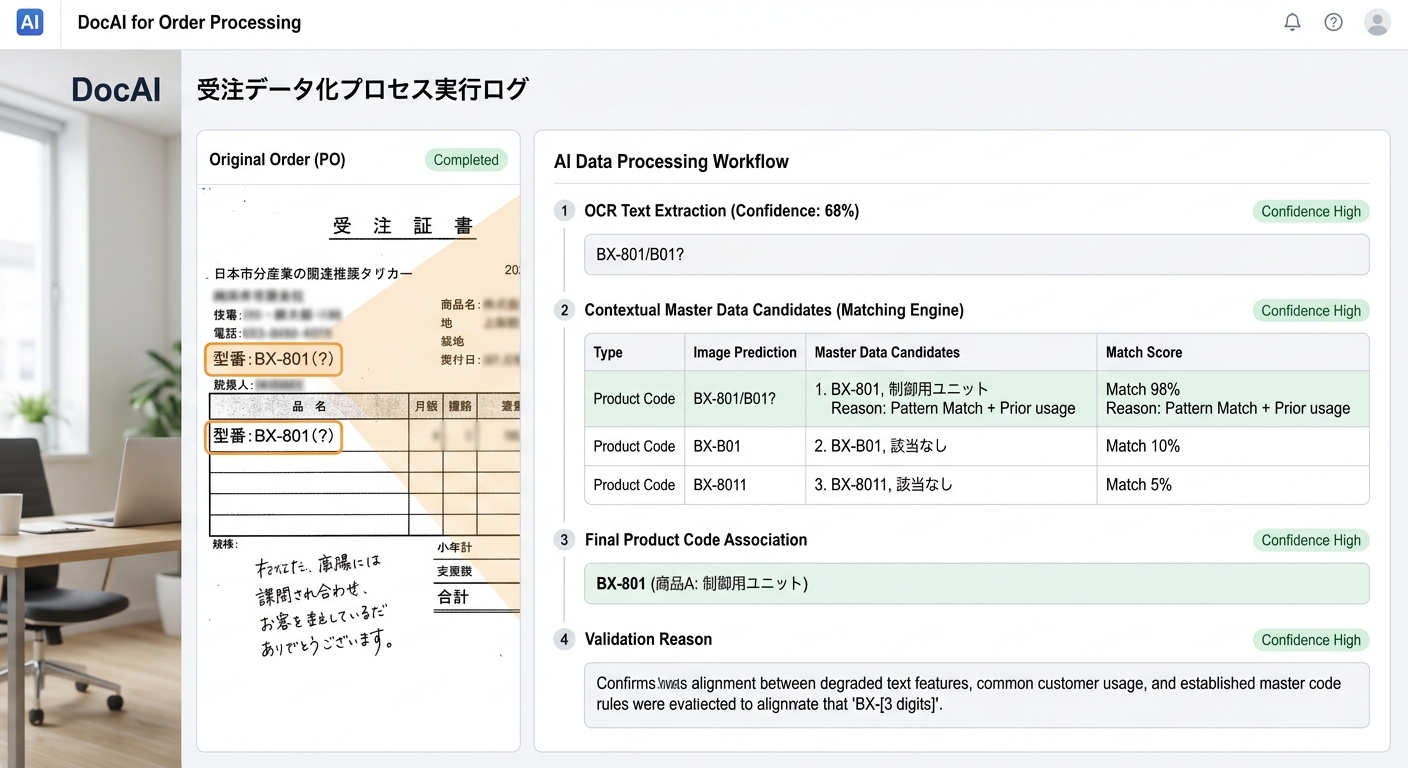Image resolution: width=1408 pixels, height=768 pixels.
Task: Click Confidence High badge for OCR Text Extraction
Action: point(1311,211)
